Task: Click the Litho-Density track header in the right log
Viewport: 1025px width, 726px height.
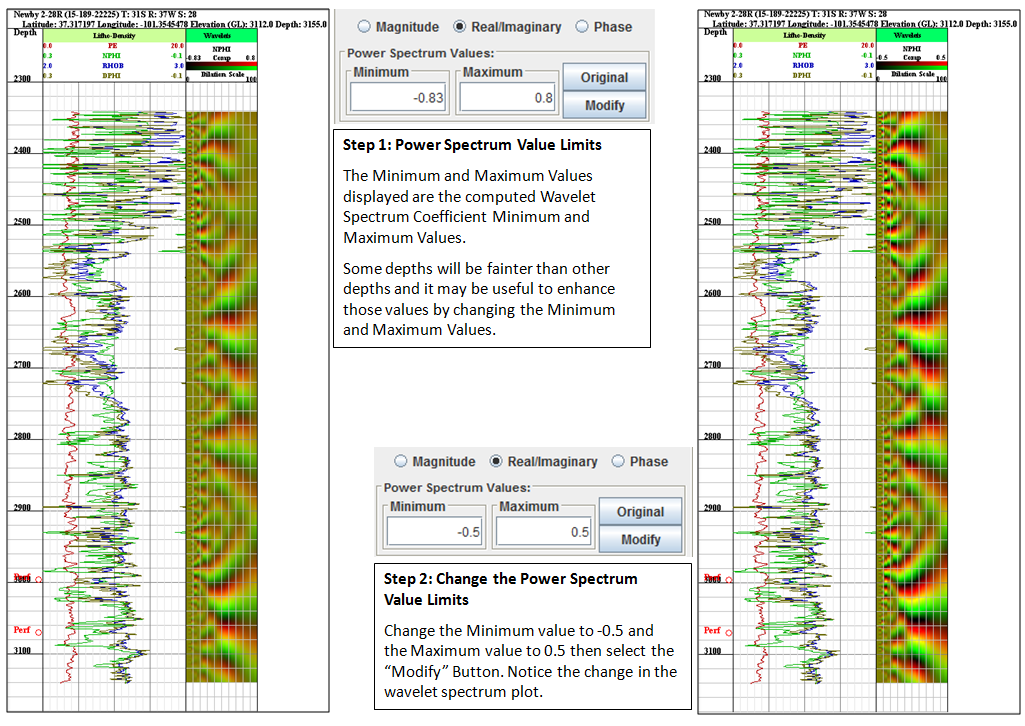Action: tap(803, 34)
